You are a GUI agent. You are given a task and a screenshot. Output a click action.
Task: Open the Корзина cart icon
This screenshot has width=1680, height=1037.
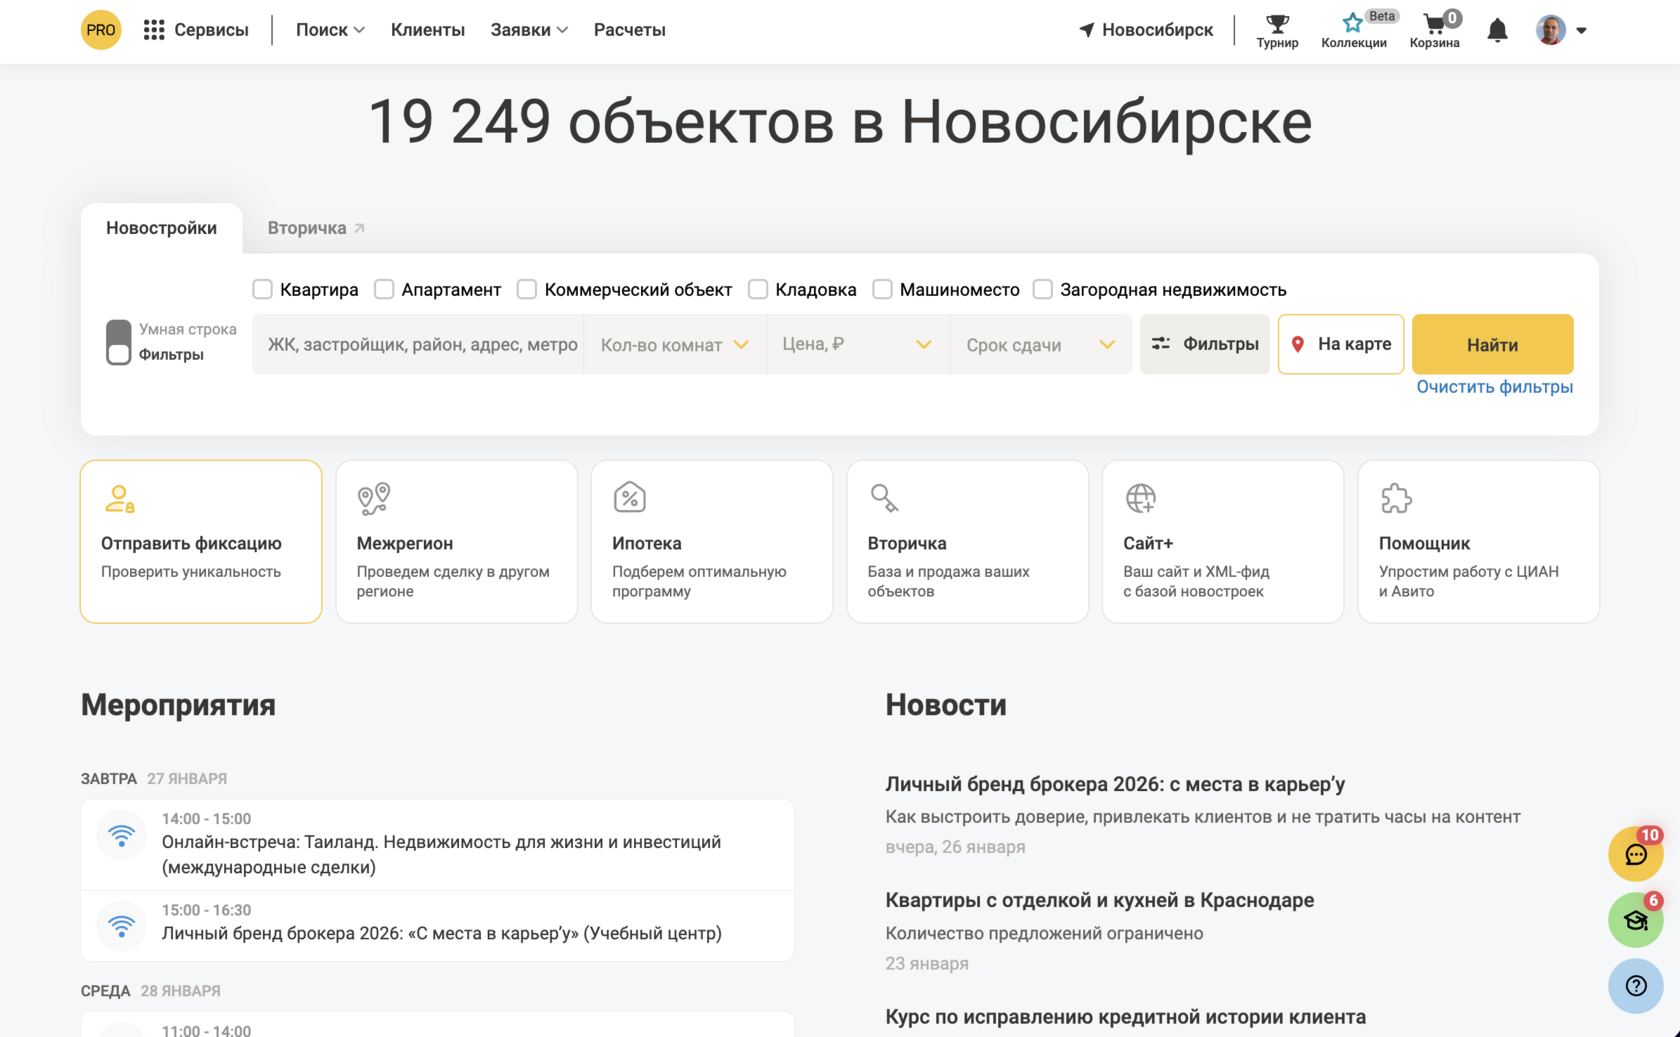[x=1434, y=23]
